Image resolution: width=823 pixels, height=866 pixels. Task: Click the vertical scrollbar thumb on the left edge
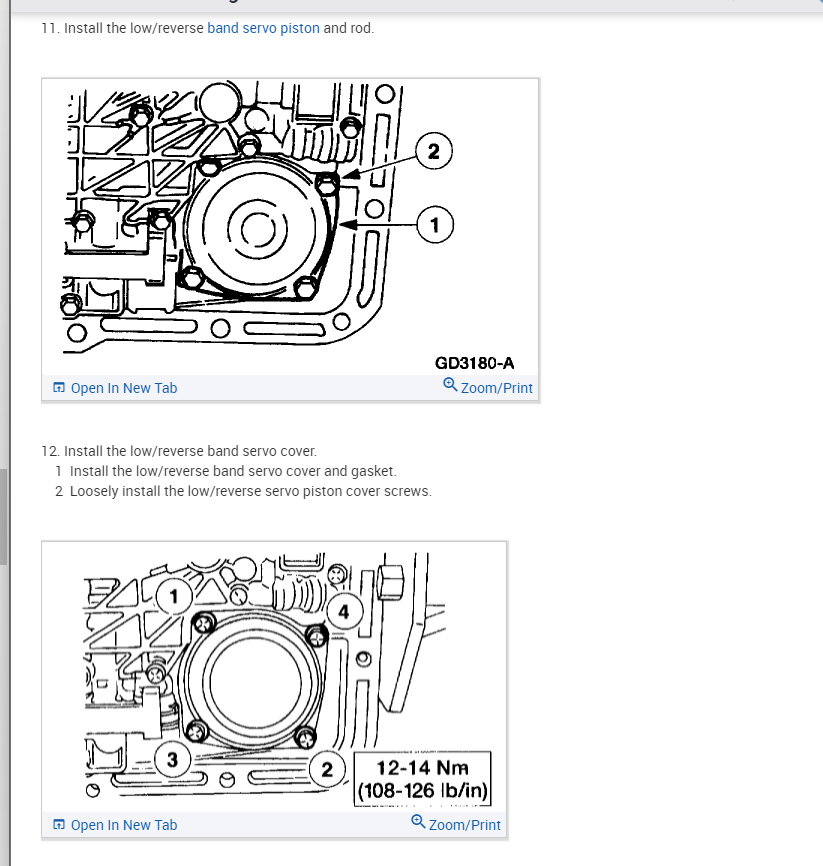(x=3, y=517)
